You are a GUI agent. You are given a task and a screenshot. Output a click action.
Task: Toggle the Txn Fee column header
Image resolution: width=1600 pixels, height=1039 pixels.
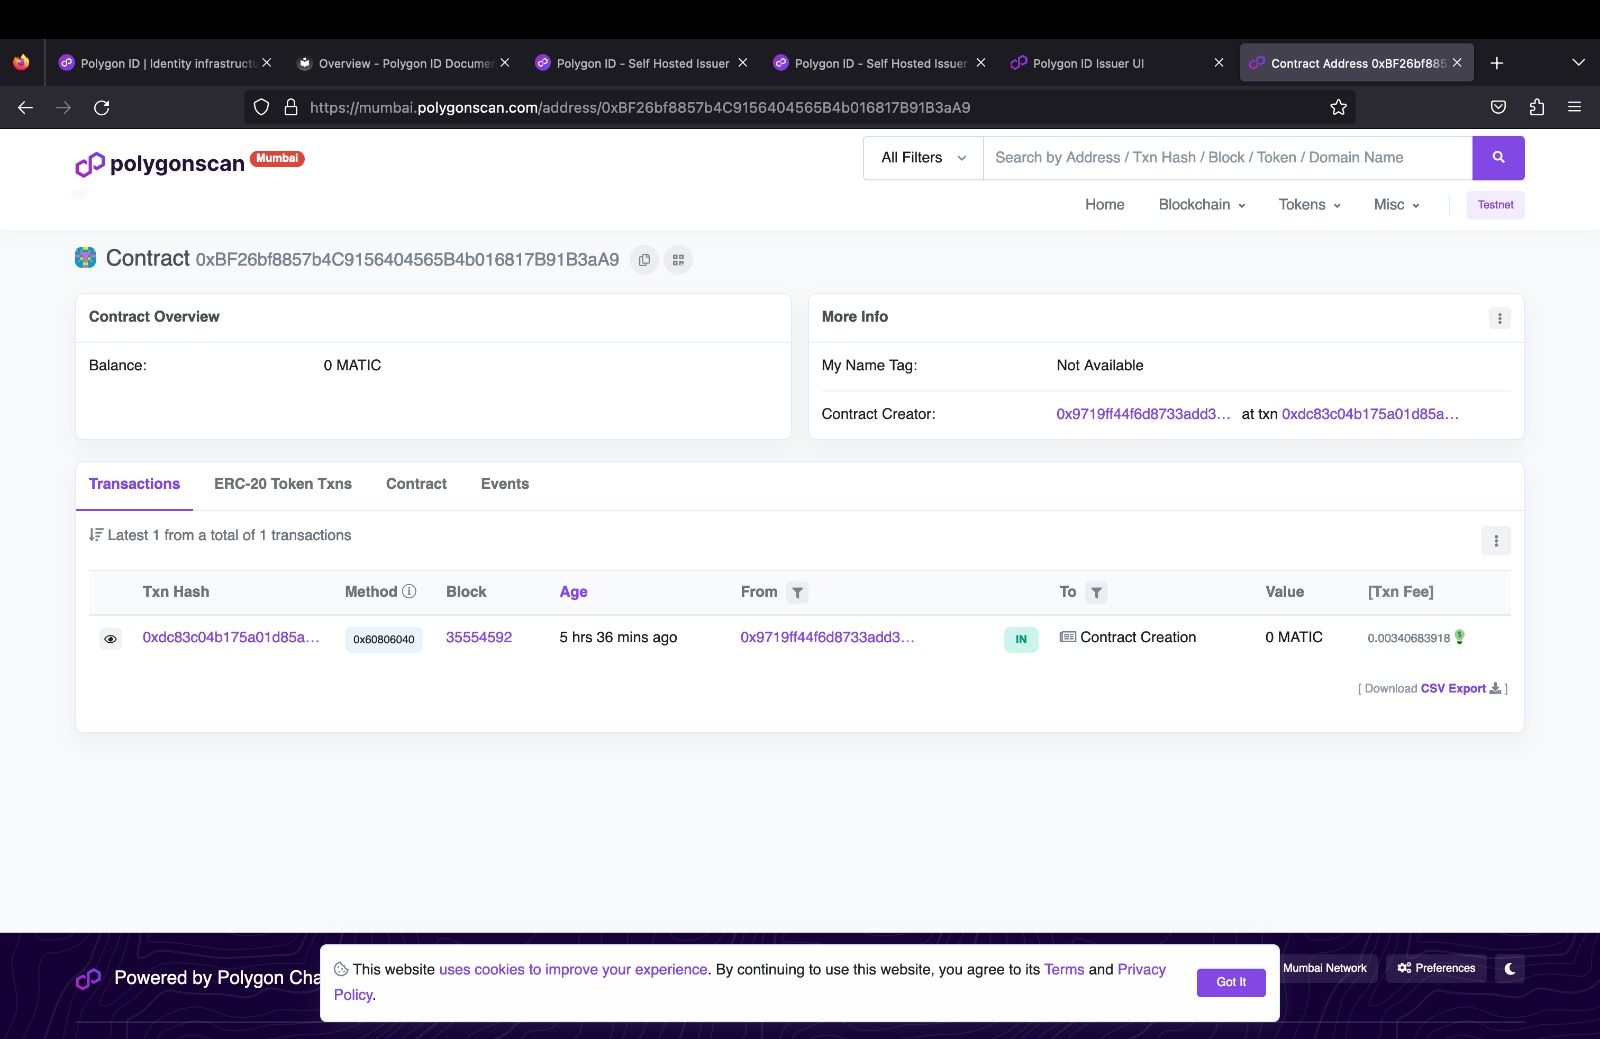click(x=1400, y=592)
